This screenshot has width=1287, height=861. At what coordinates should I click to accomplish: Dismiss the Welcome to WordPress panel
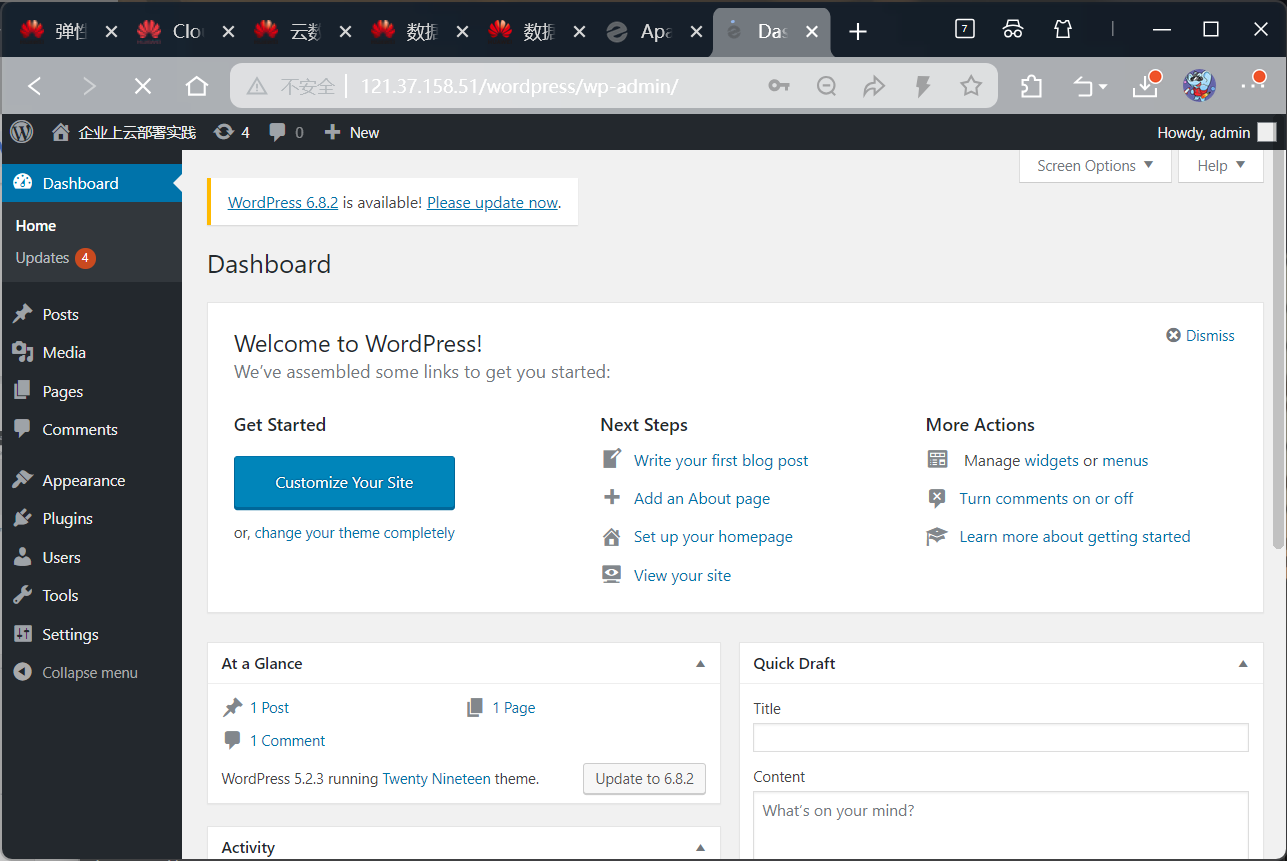(1200, 336)
